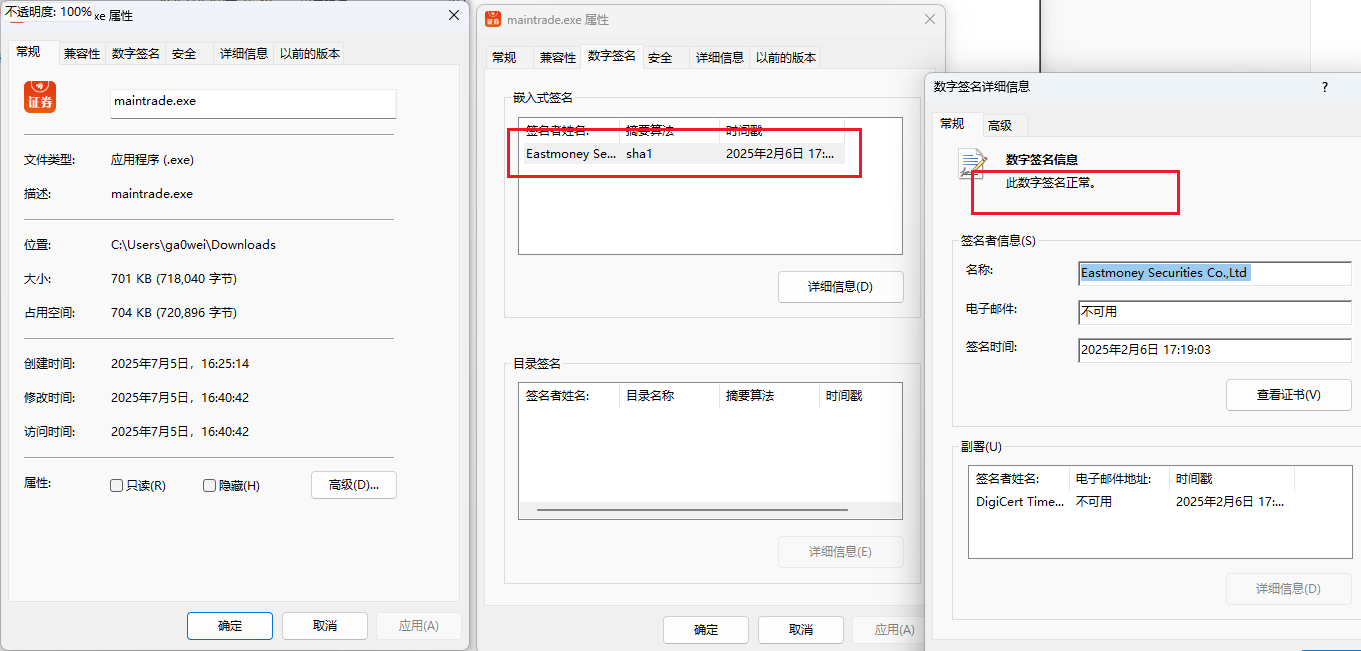
Task: Click the sha1 cell in the embedded signature list
Action: click(x=639, y=154)
